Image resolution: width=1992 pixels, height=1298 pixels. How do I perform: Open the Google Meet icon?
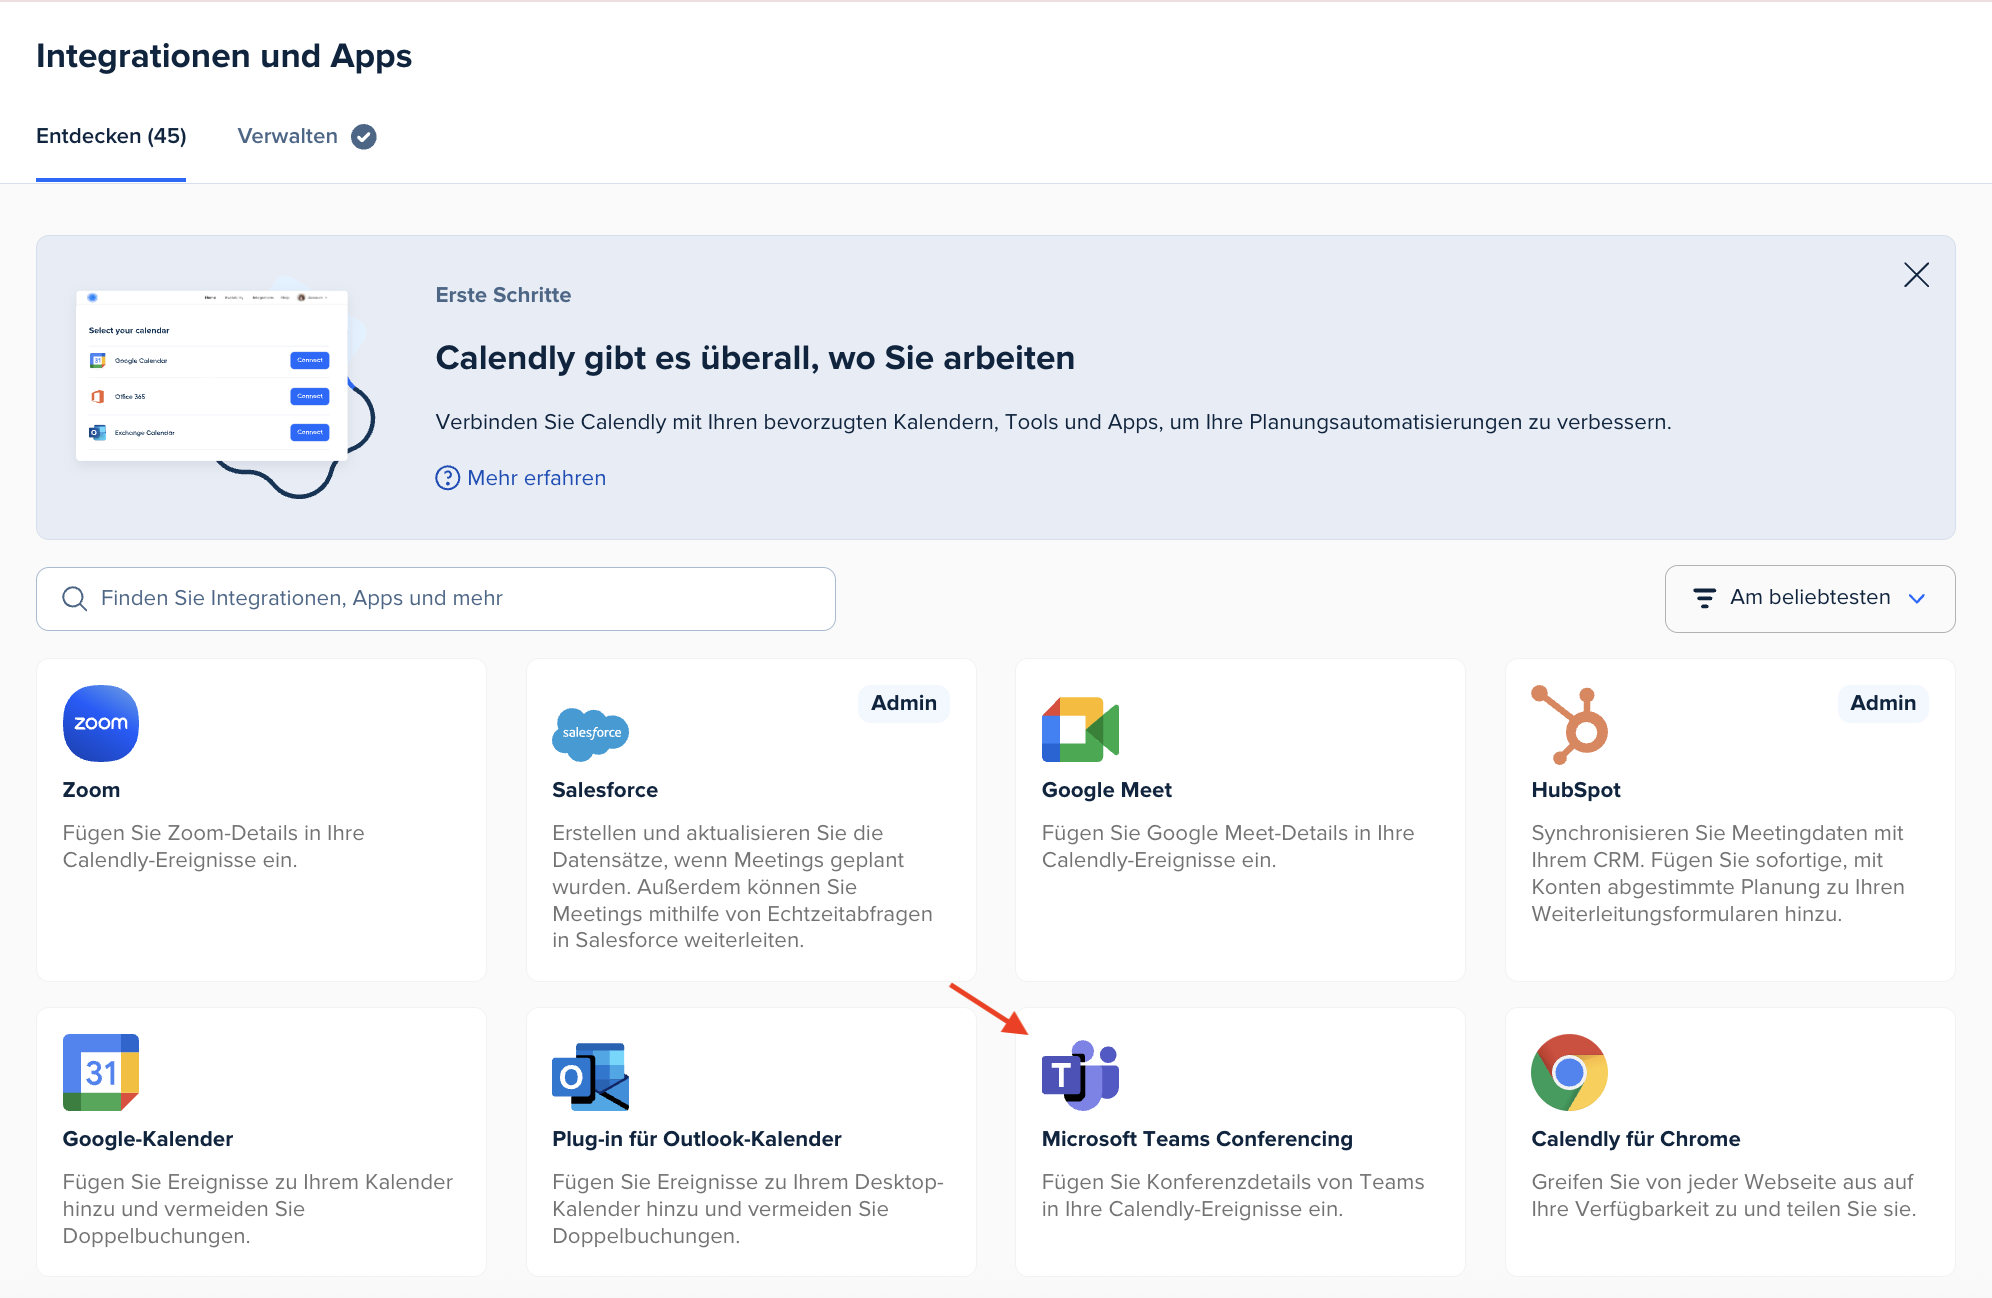tap(1080, 729)
